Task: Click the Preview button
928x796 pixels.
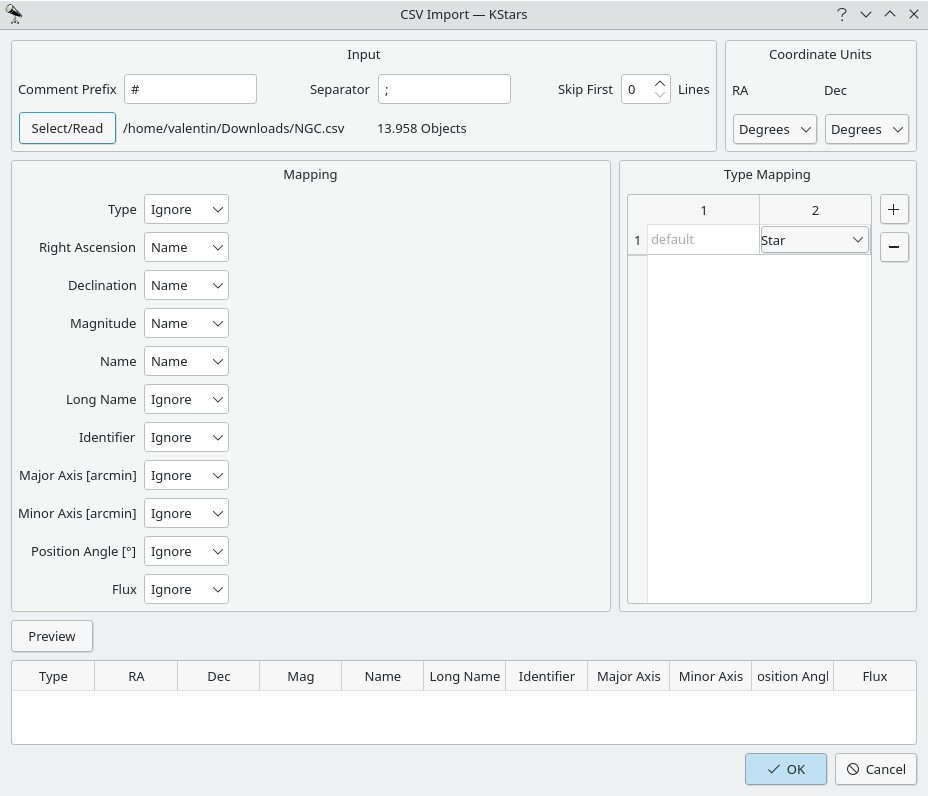Action: (x=52, y=636)
